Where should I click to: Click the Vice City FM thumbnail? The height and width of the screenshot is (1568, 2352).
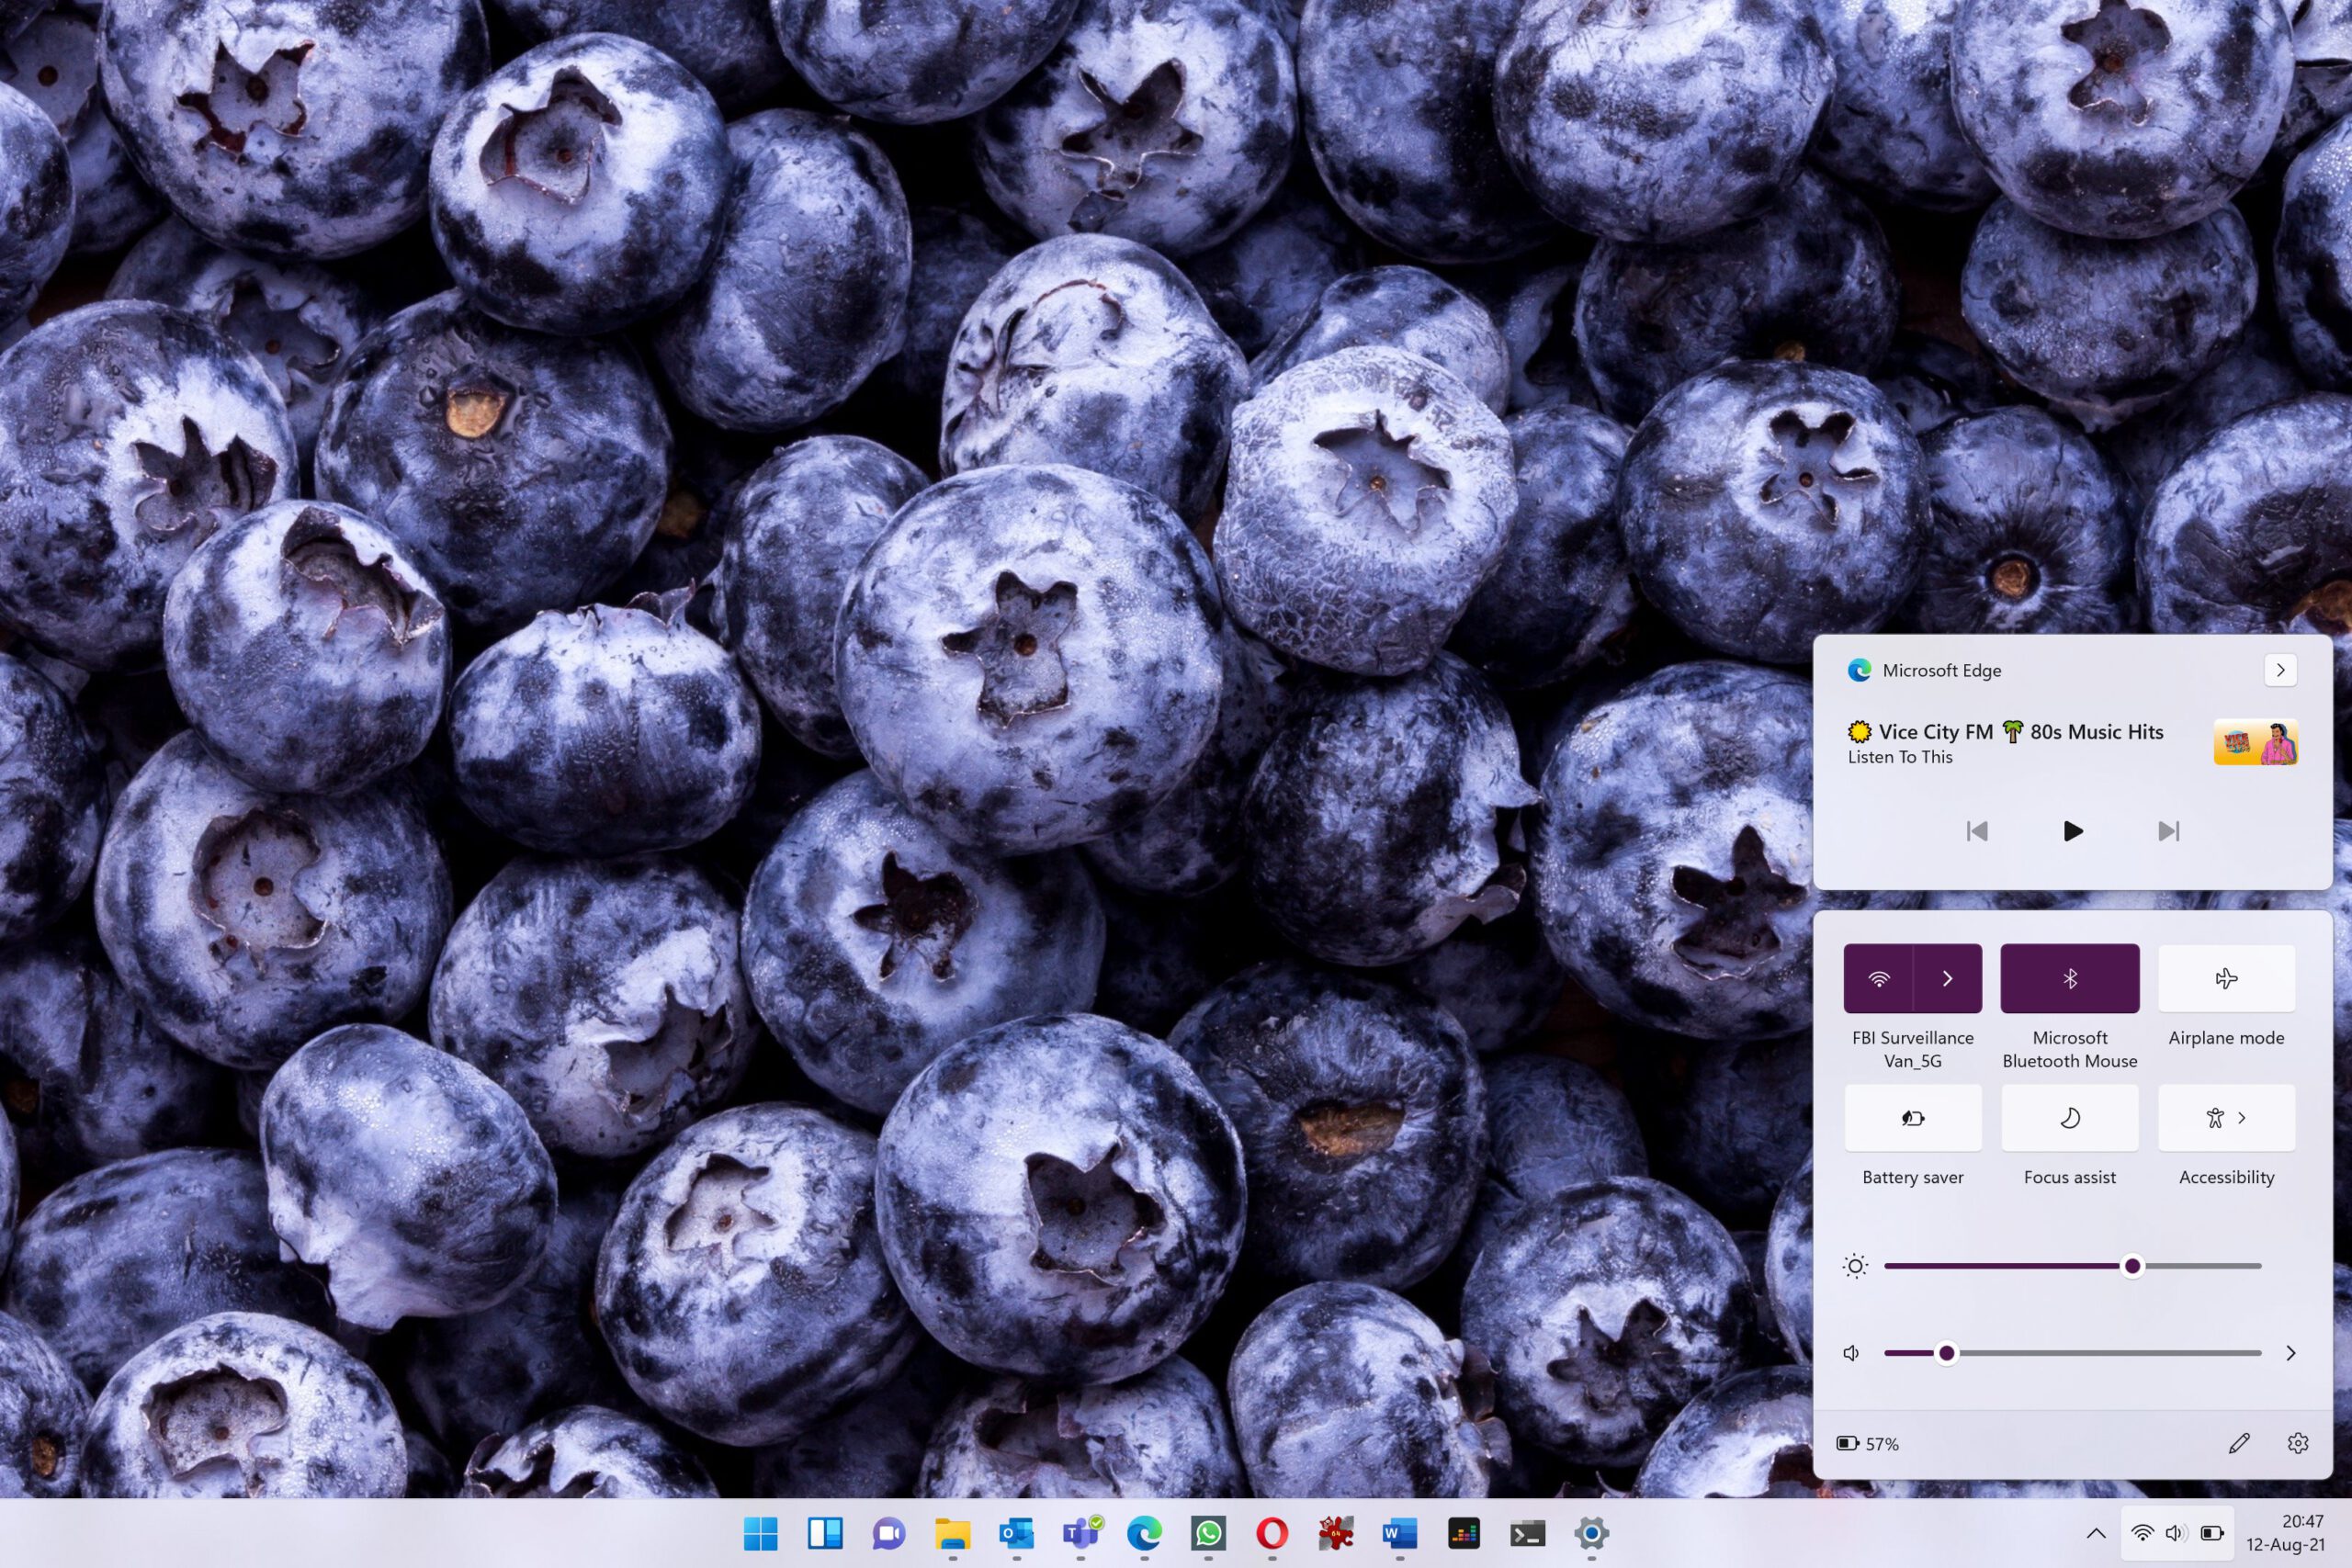click(2255, 743)
